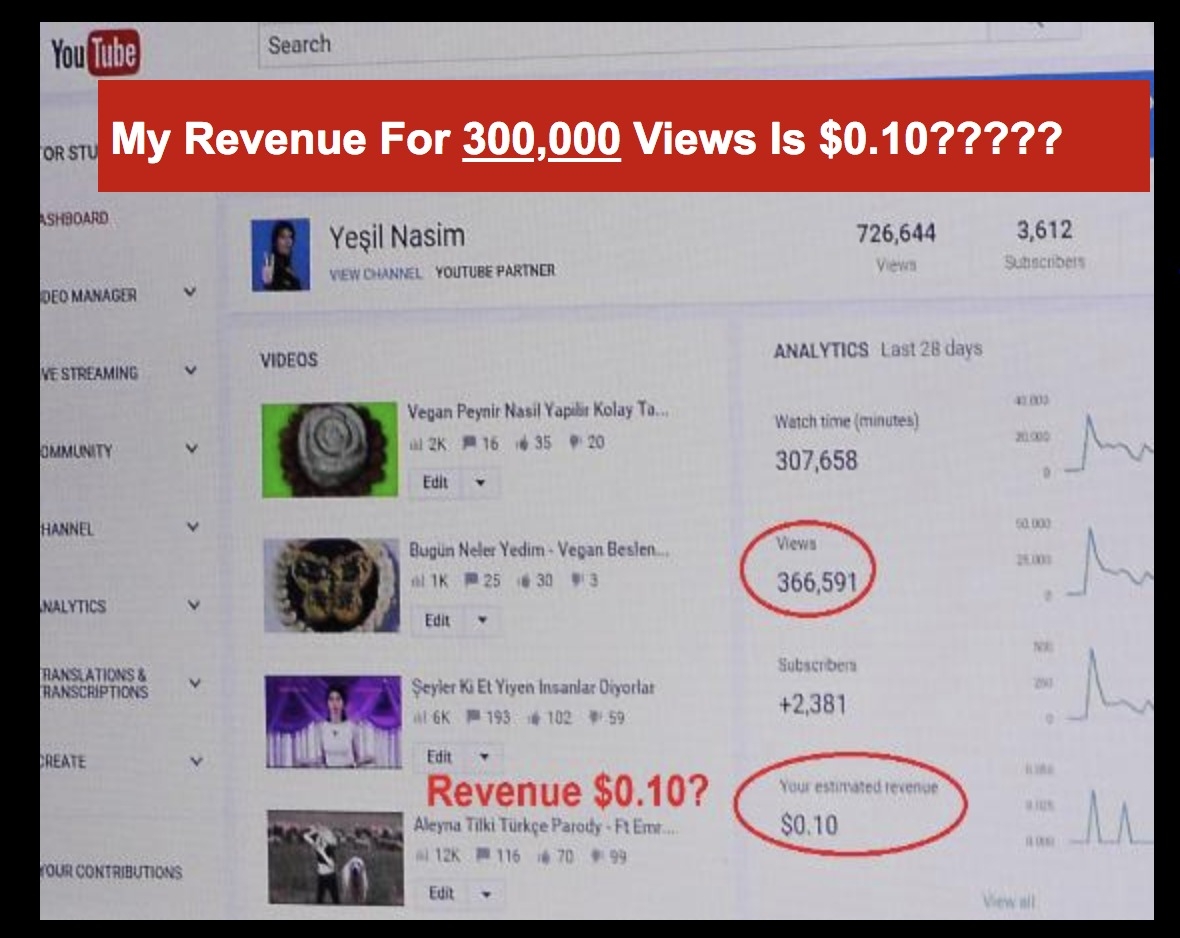1180x938 pixels.
Task: Click the 726,644 total views count
Action: (896, 233)
